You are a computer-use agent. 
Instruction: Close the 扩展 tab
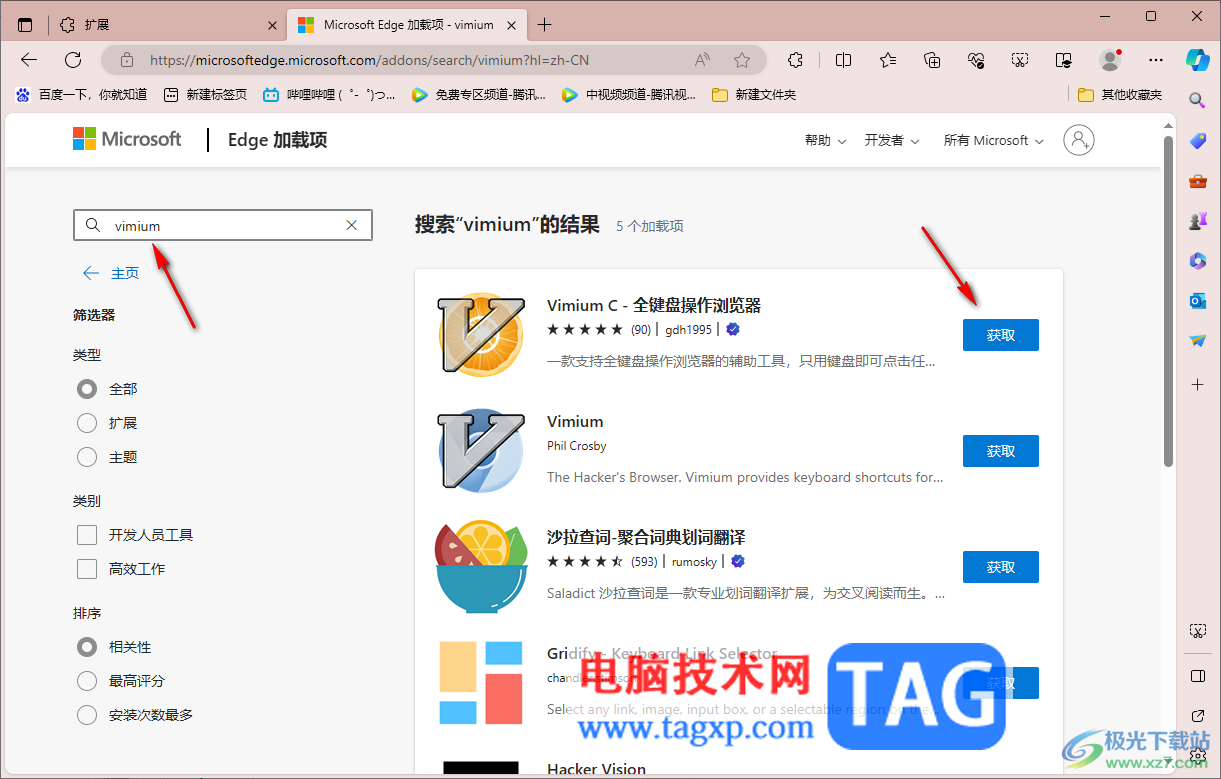[x=273, y=25]
